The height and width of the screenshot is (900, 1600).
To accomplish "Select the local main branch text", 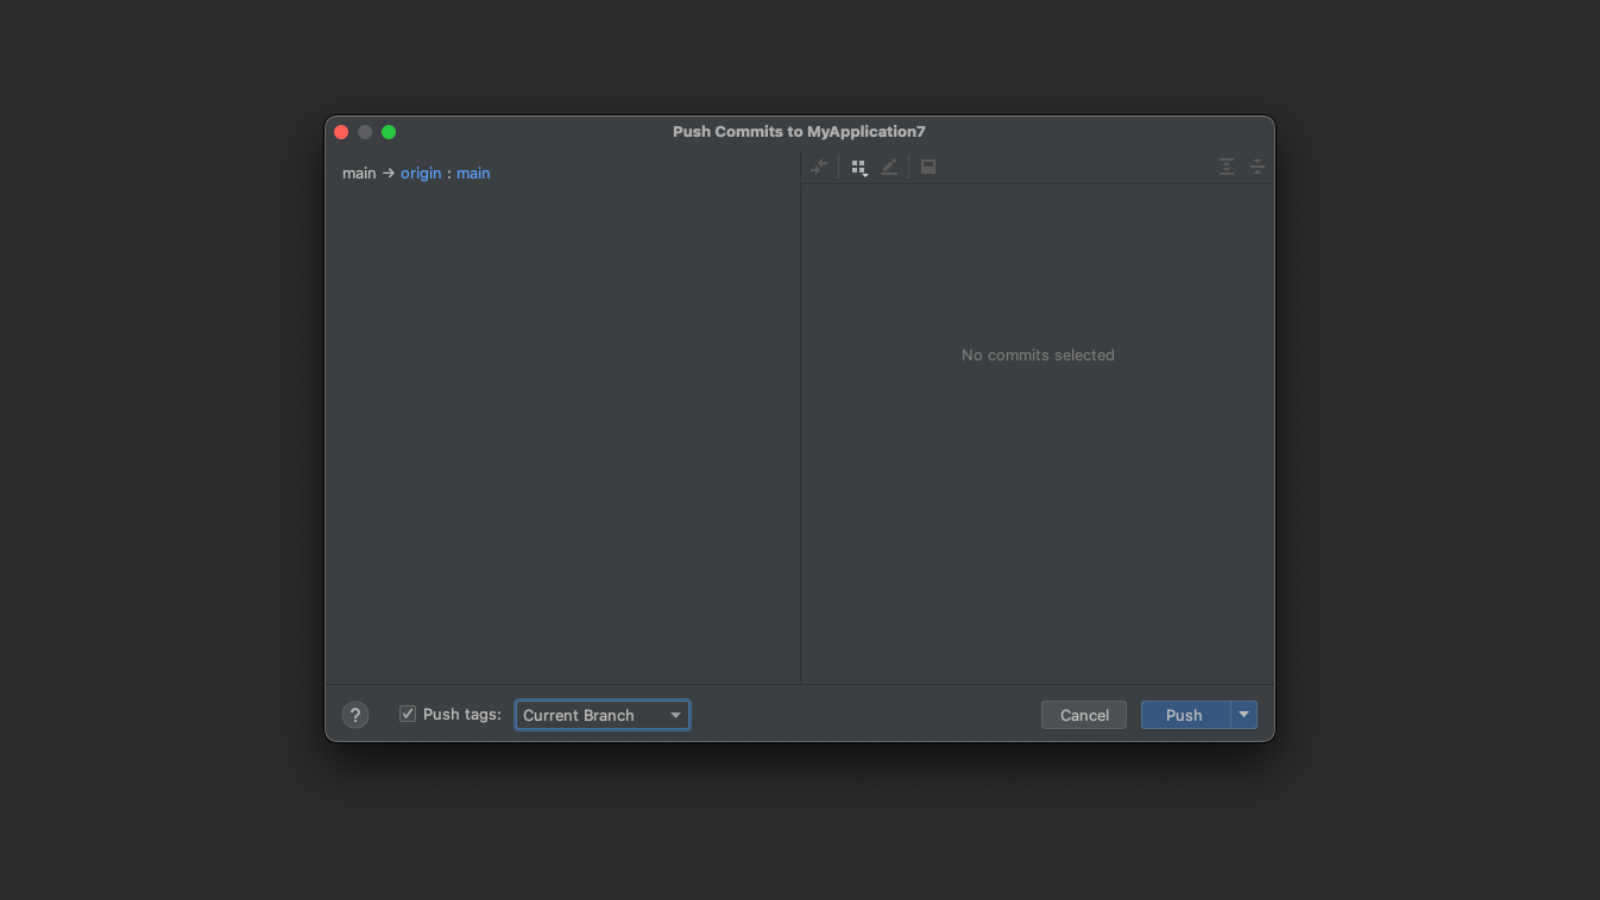I will [x=359, y=173].
